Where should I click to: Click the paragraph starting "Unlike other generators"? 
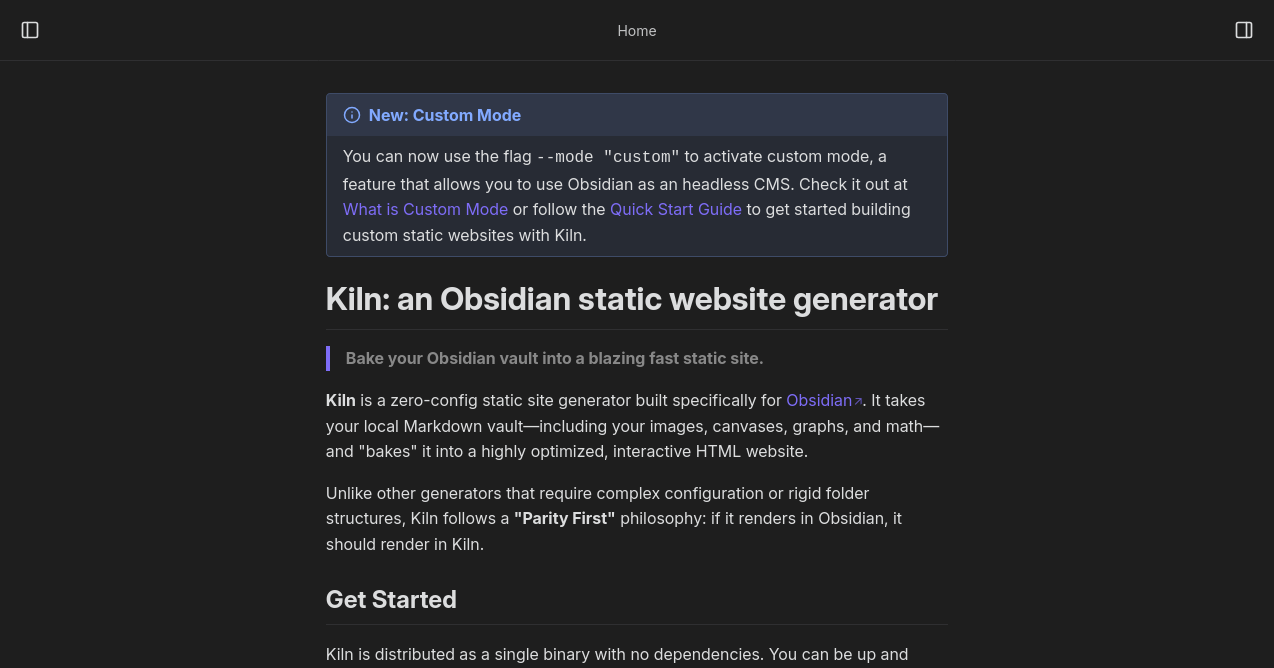597,493
